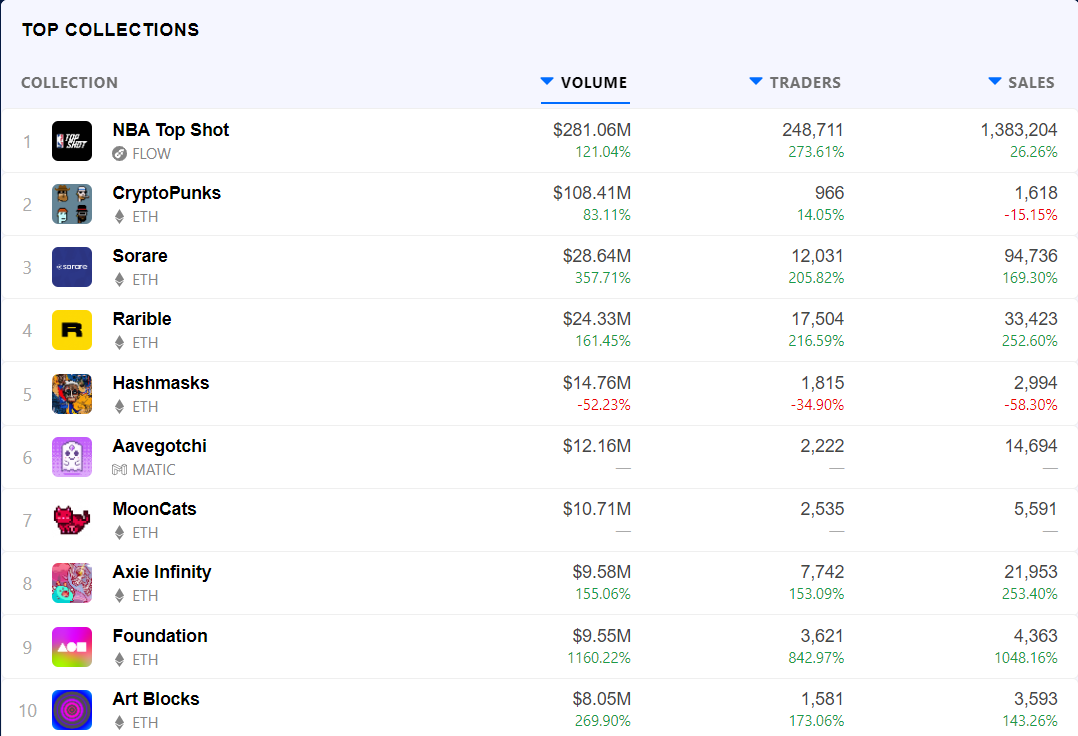The width and height of the screenshot is (1078, 736).
Task: Open the Aavegotchi collection link
Action: point(160,446)
